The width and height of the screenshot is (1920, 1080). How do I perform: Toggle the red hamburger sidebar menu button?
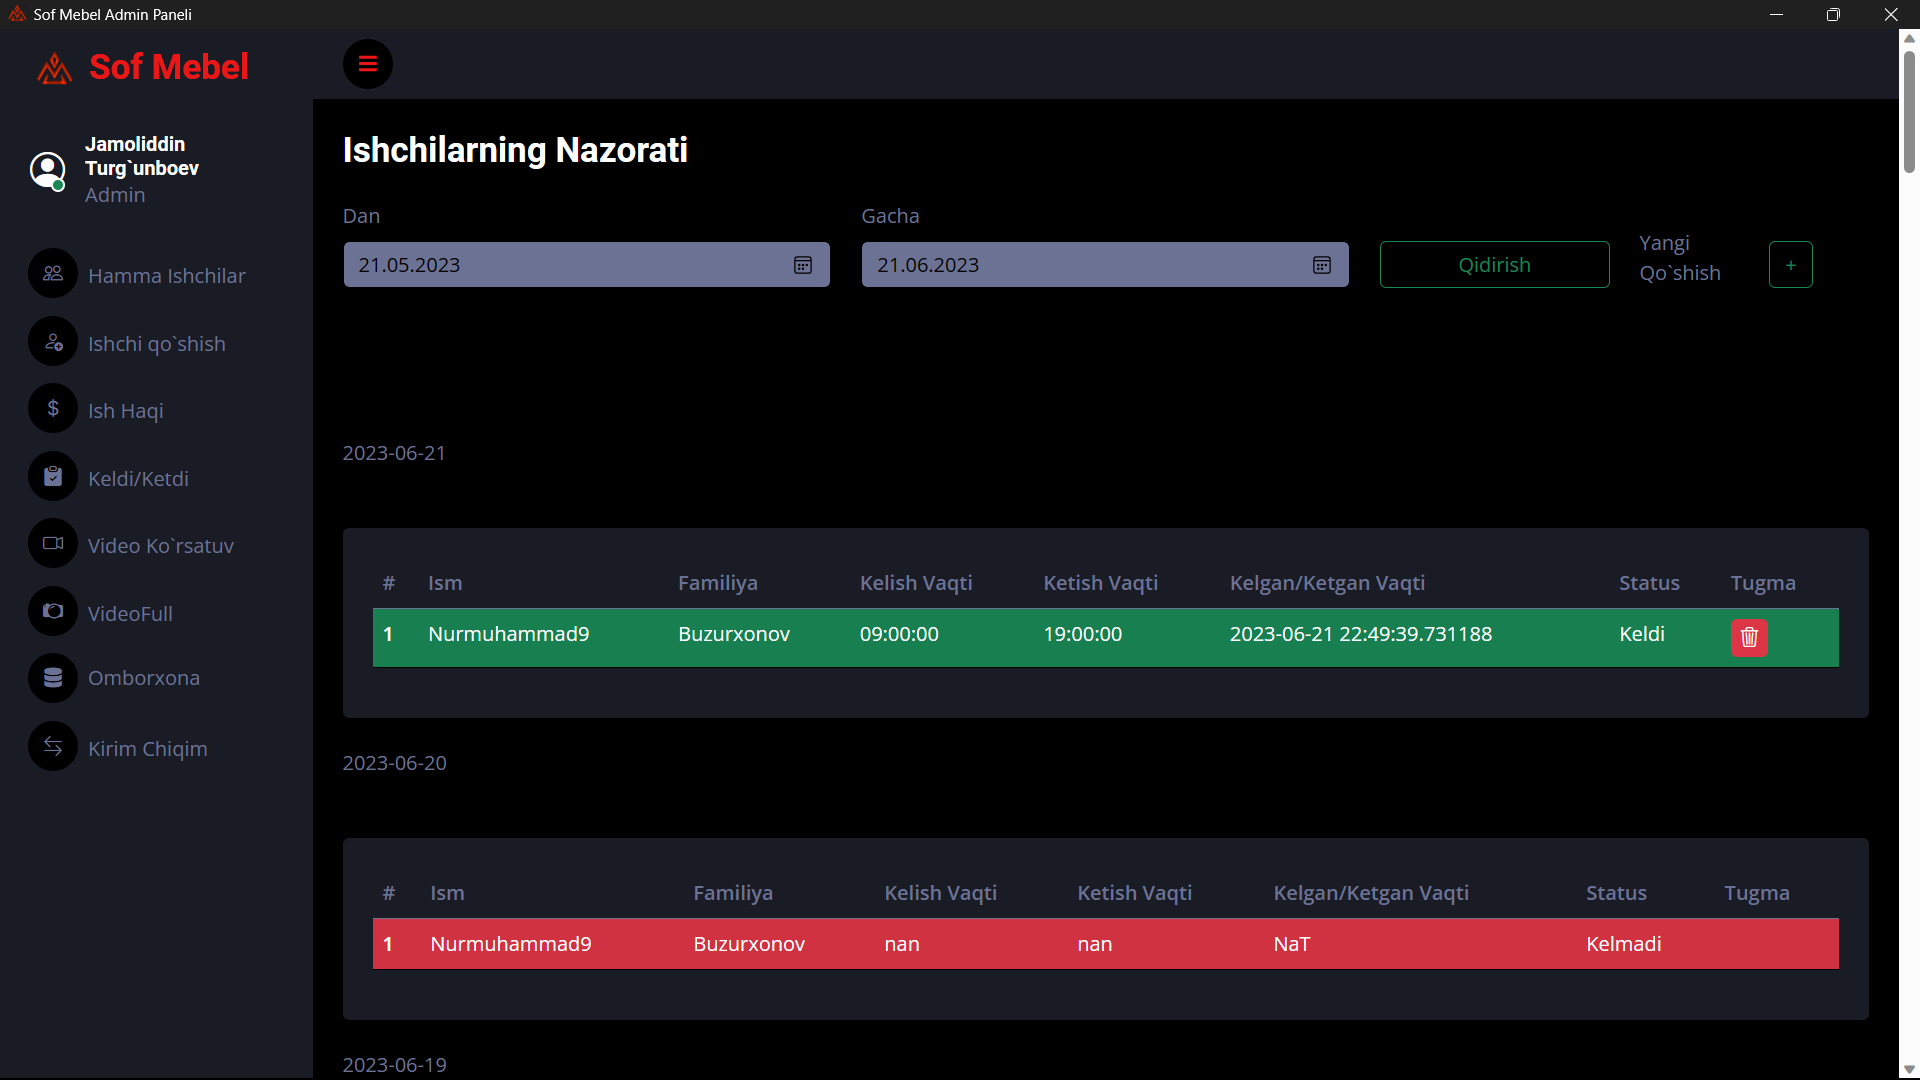[367, 64]
